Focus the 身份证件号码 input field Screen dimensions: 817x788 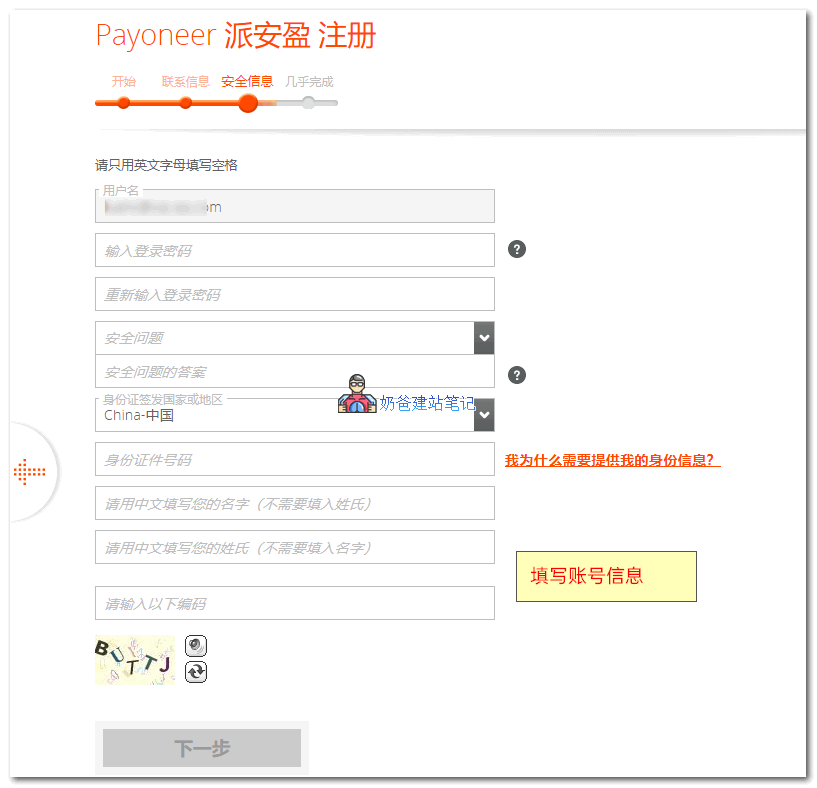tap(295, 459)
